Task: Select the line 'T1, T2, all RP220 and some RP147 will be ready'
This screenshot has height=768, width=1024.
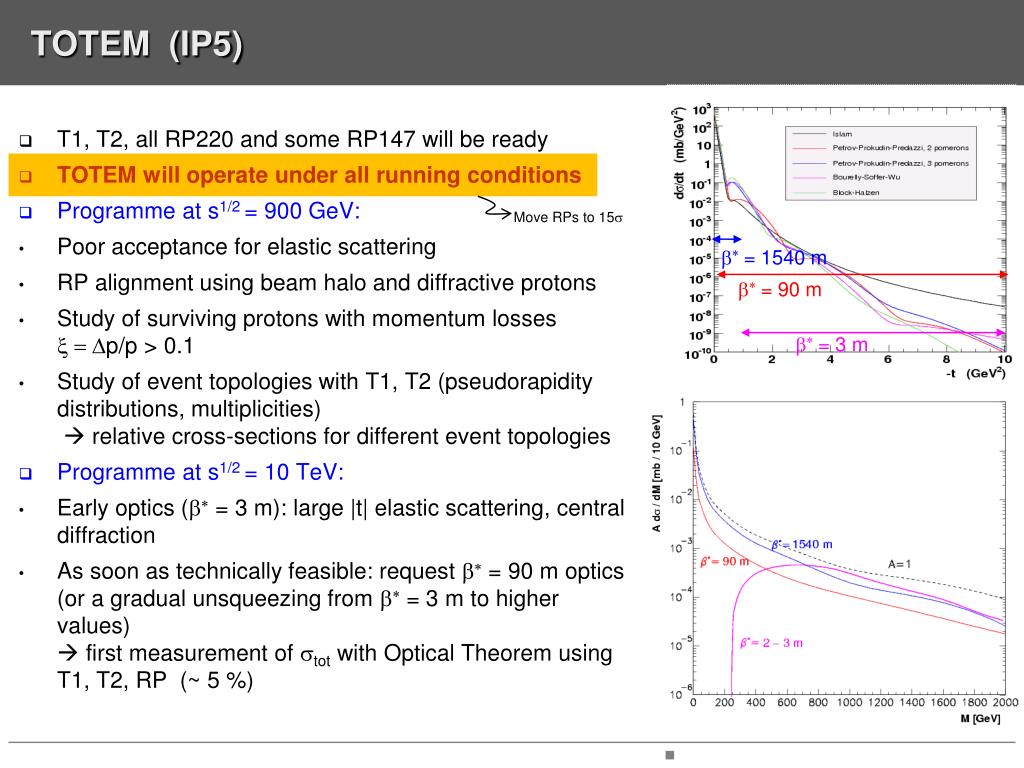Action: 302,139
